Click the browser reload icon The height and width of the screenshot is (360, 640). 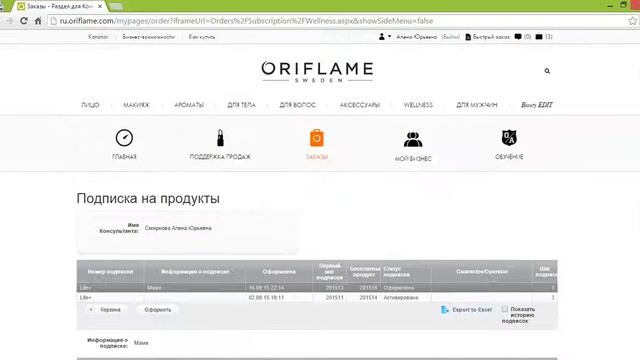[x=24, y=21]
